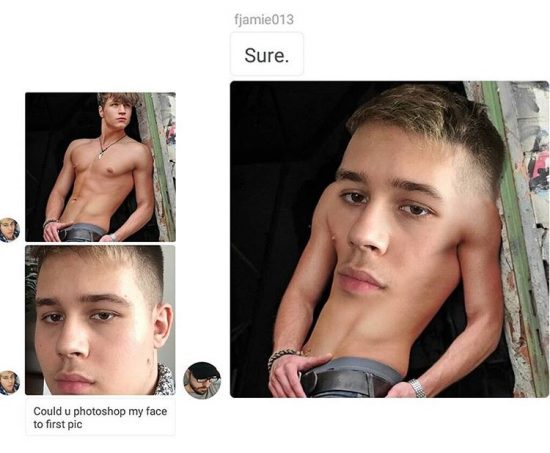The height and width of the screenshot is (453, 550).
Task: Open the fjamie013 username profile
Action: click(x=264, y=19)
